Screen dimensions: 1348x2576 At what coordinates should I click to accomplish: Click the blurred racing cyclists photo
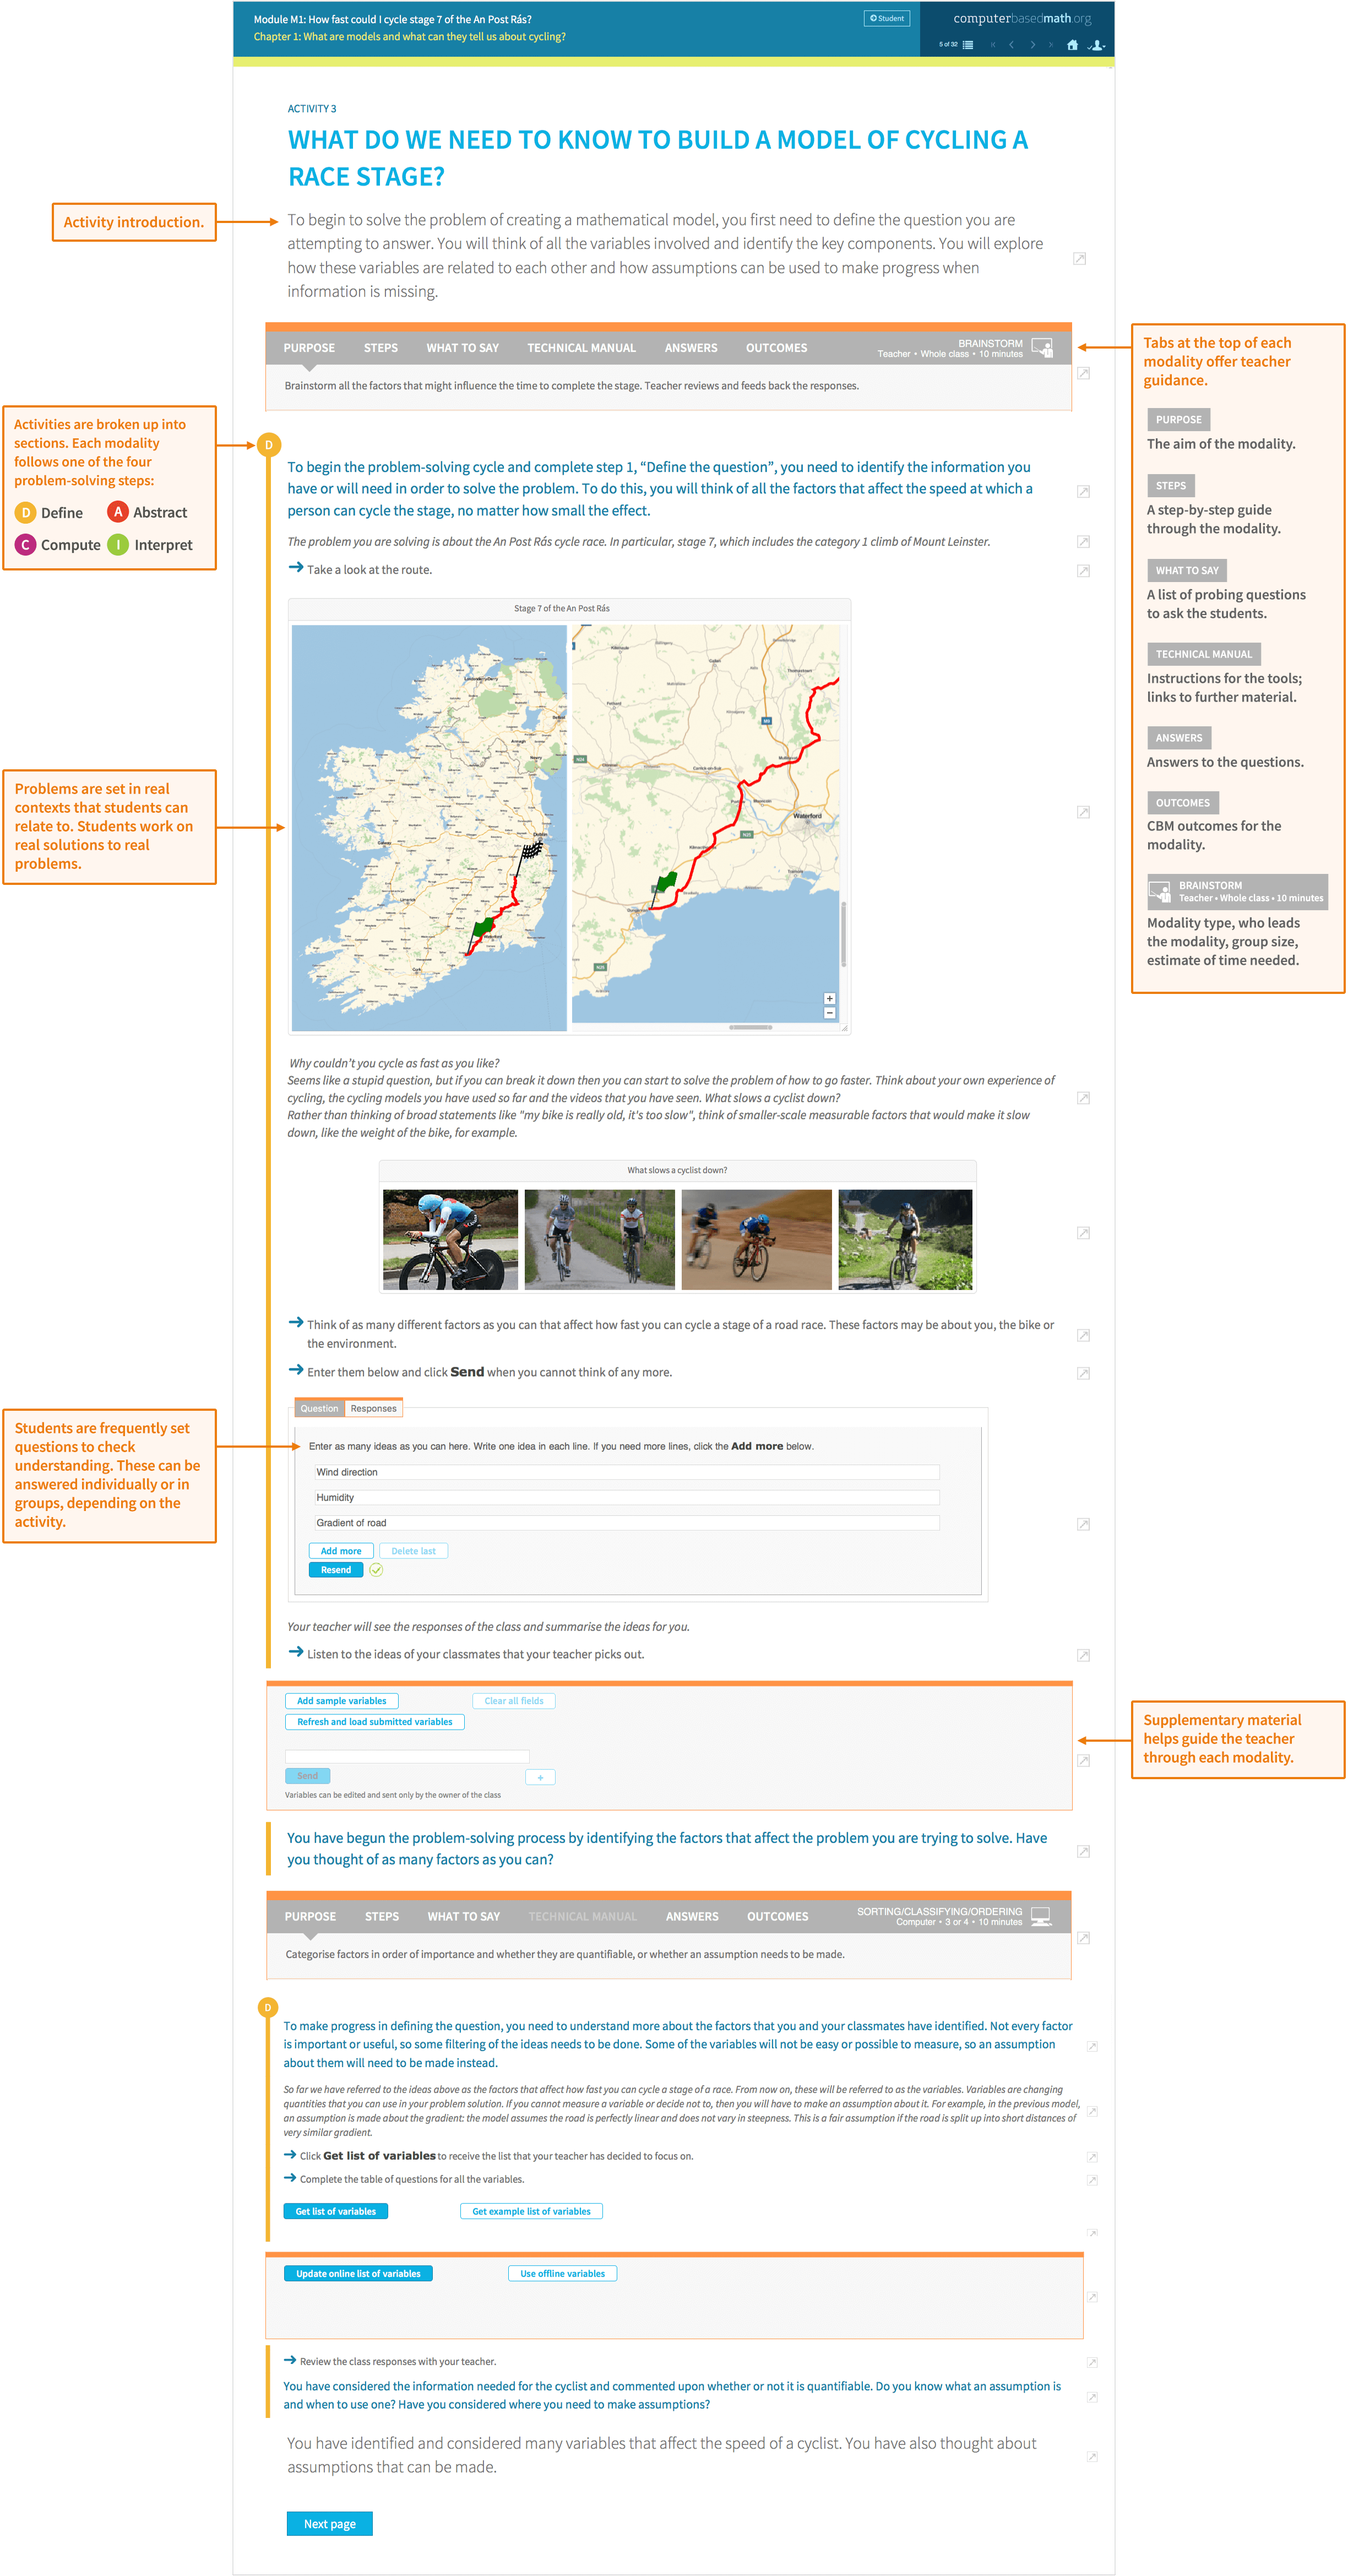click(x=756, y=1239)
